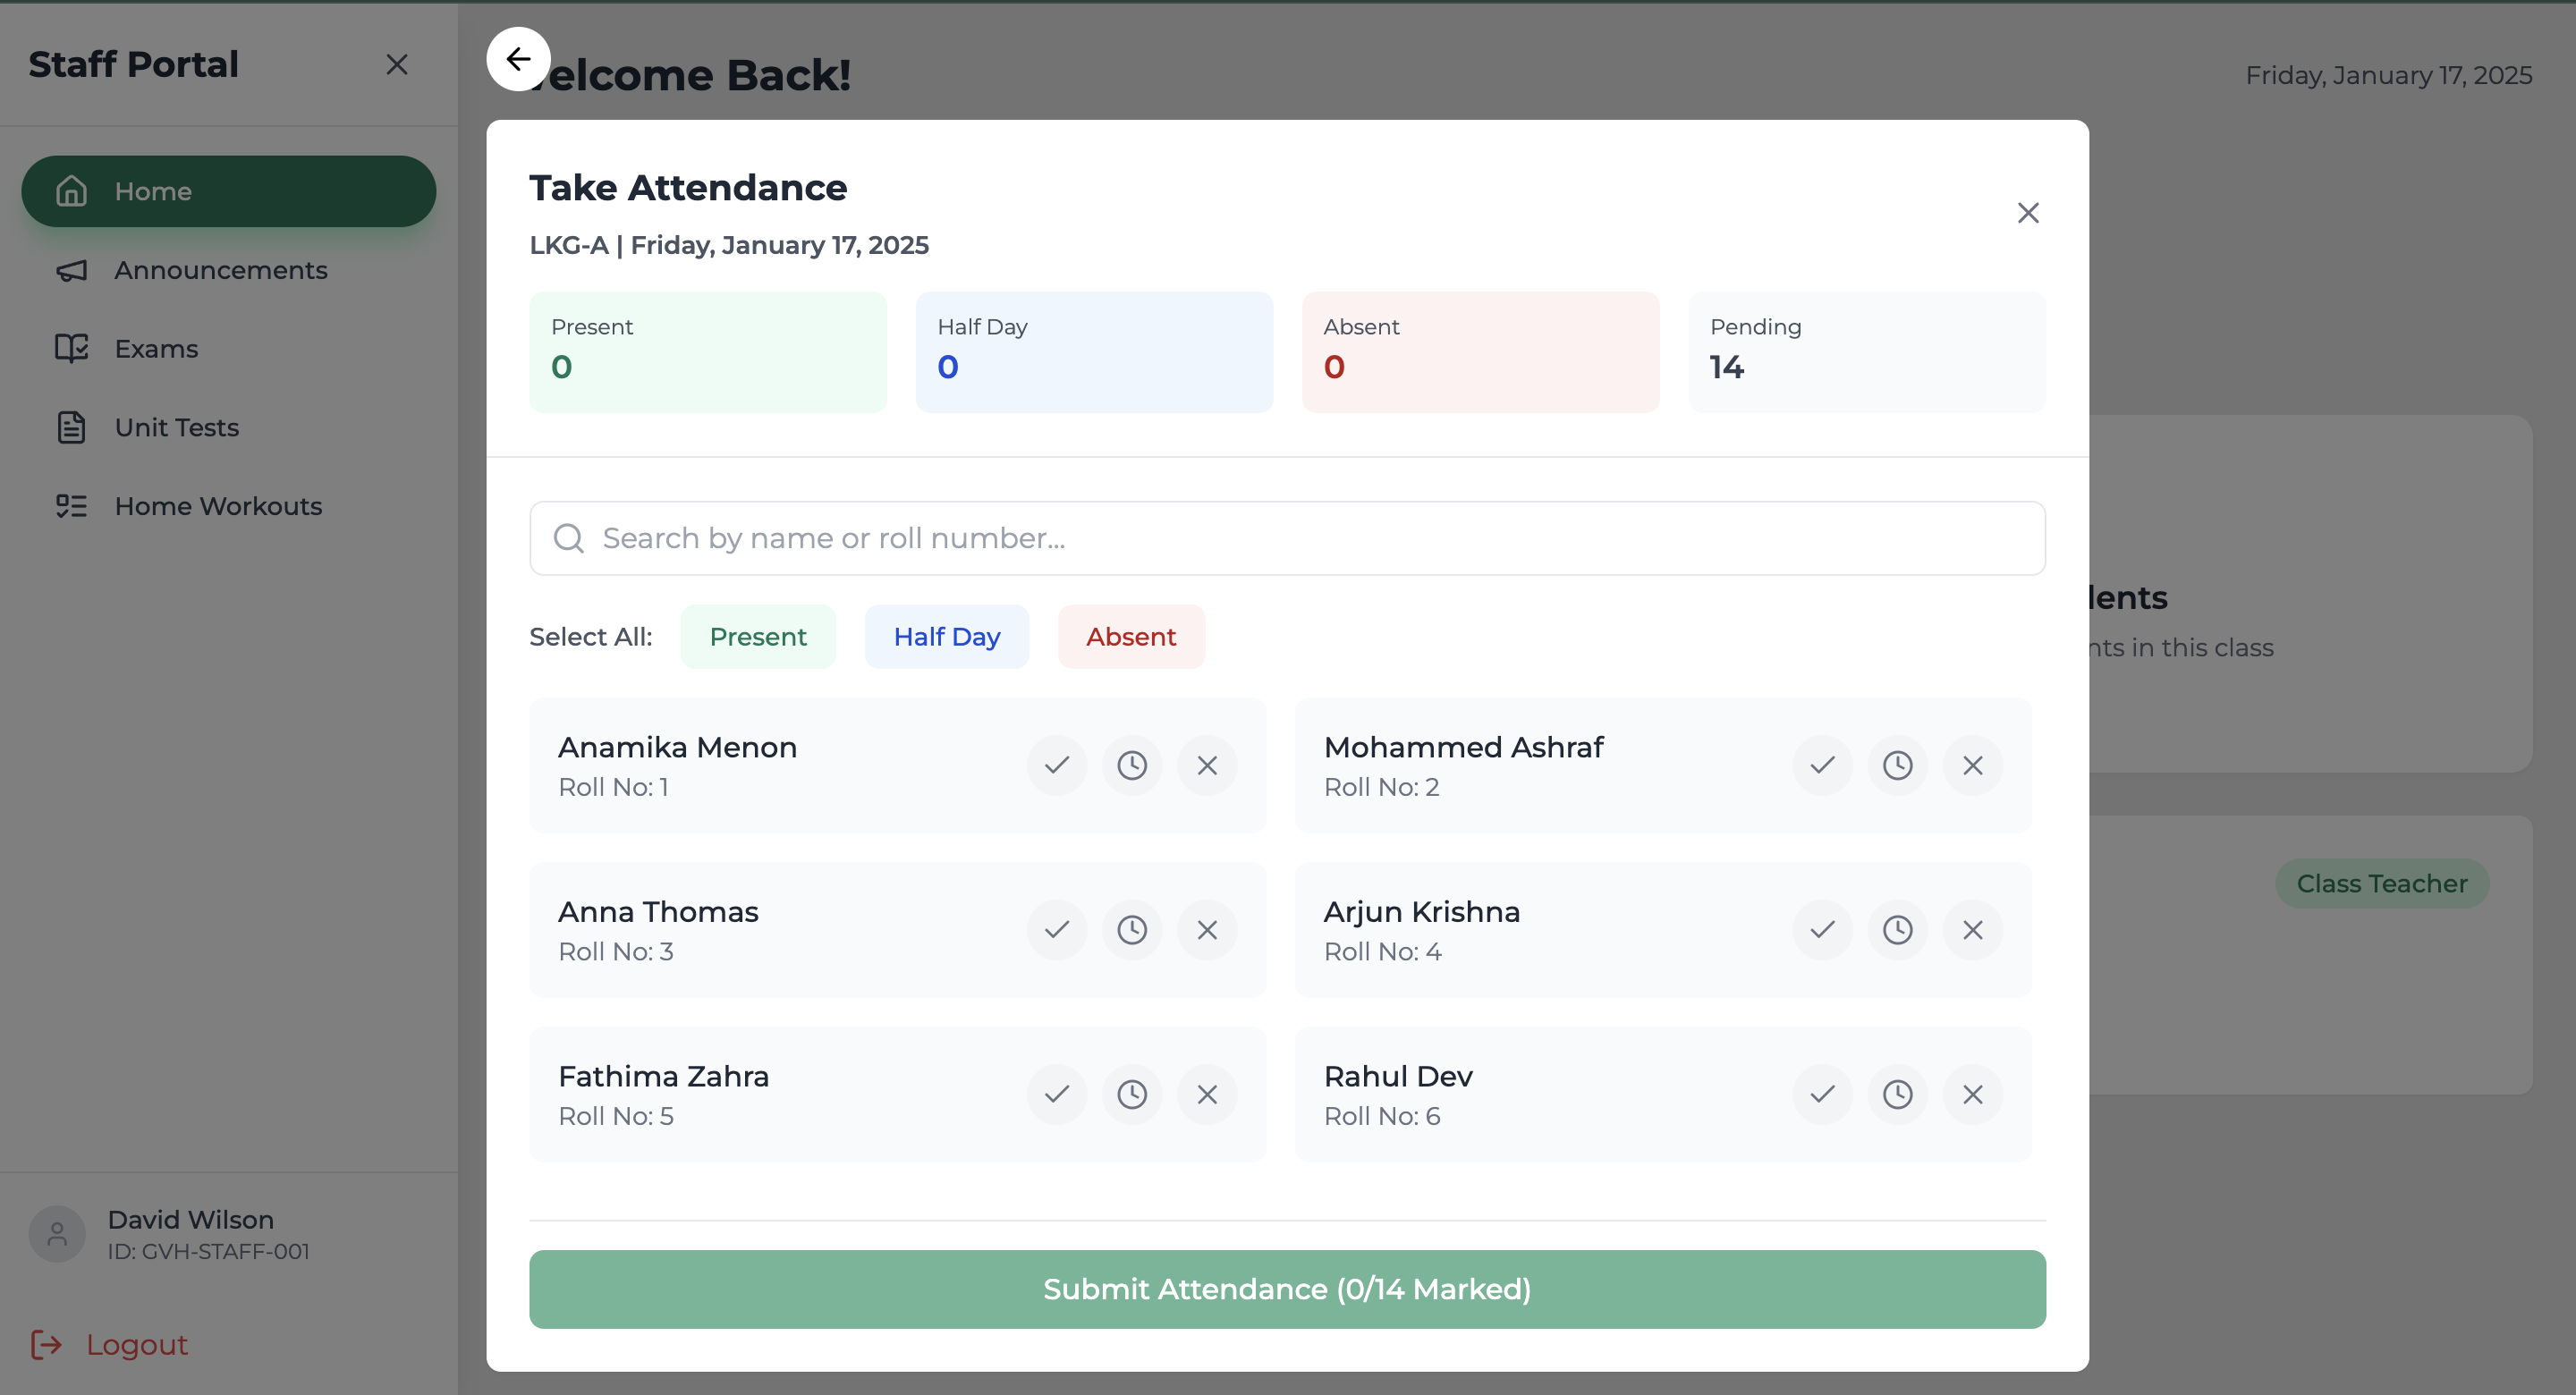Open Unit Tests from the sidebar
Viewport: 2576px width, 1395px height.
click(x=176, y=427)
